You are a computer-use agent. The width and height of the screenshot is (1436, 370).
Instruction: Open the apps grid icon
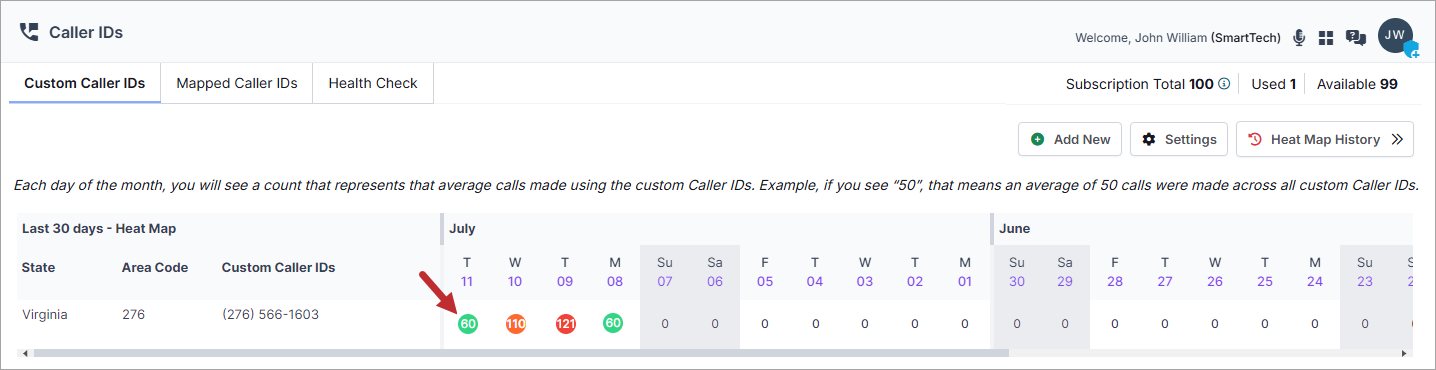[x=1327, y=38]
